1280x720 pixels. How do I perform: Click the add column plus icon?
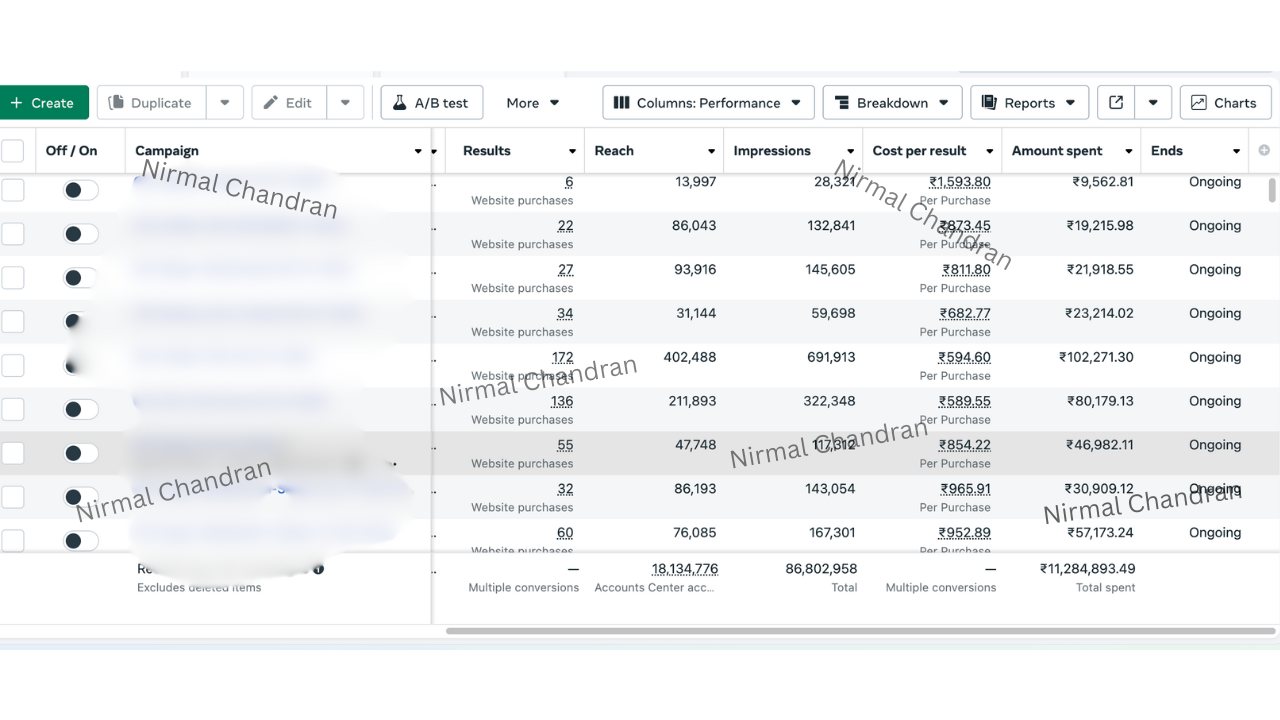[1264, 151]
